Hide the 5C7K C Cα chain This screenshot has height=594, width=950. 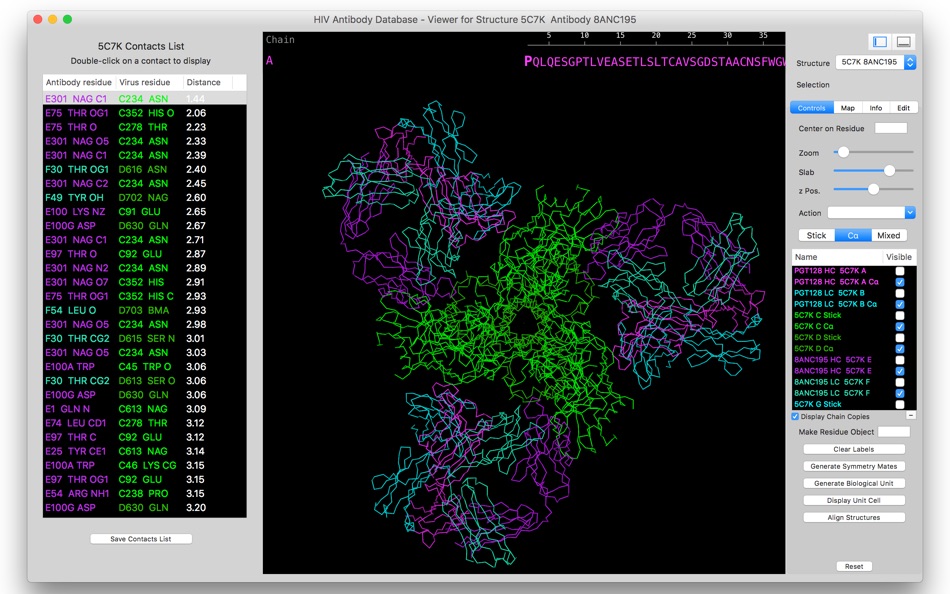point(900,327)
